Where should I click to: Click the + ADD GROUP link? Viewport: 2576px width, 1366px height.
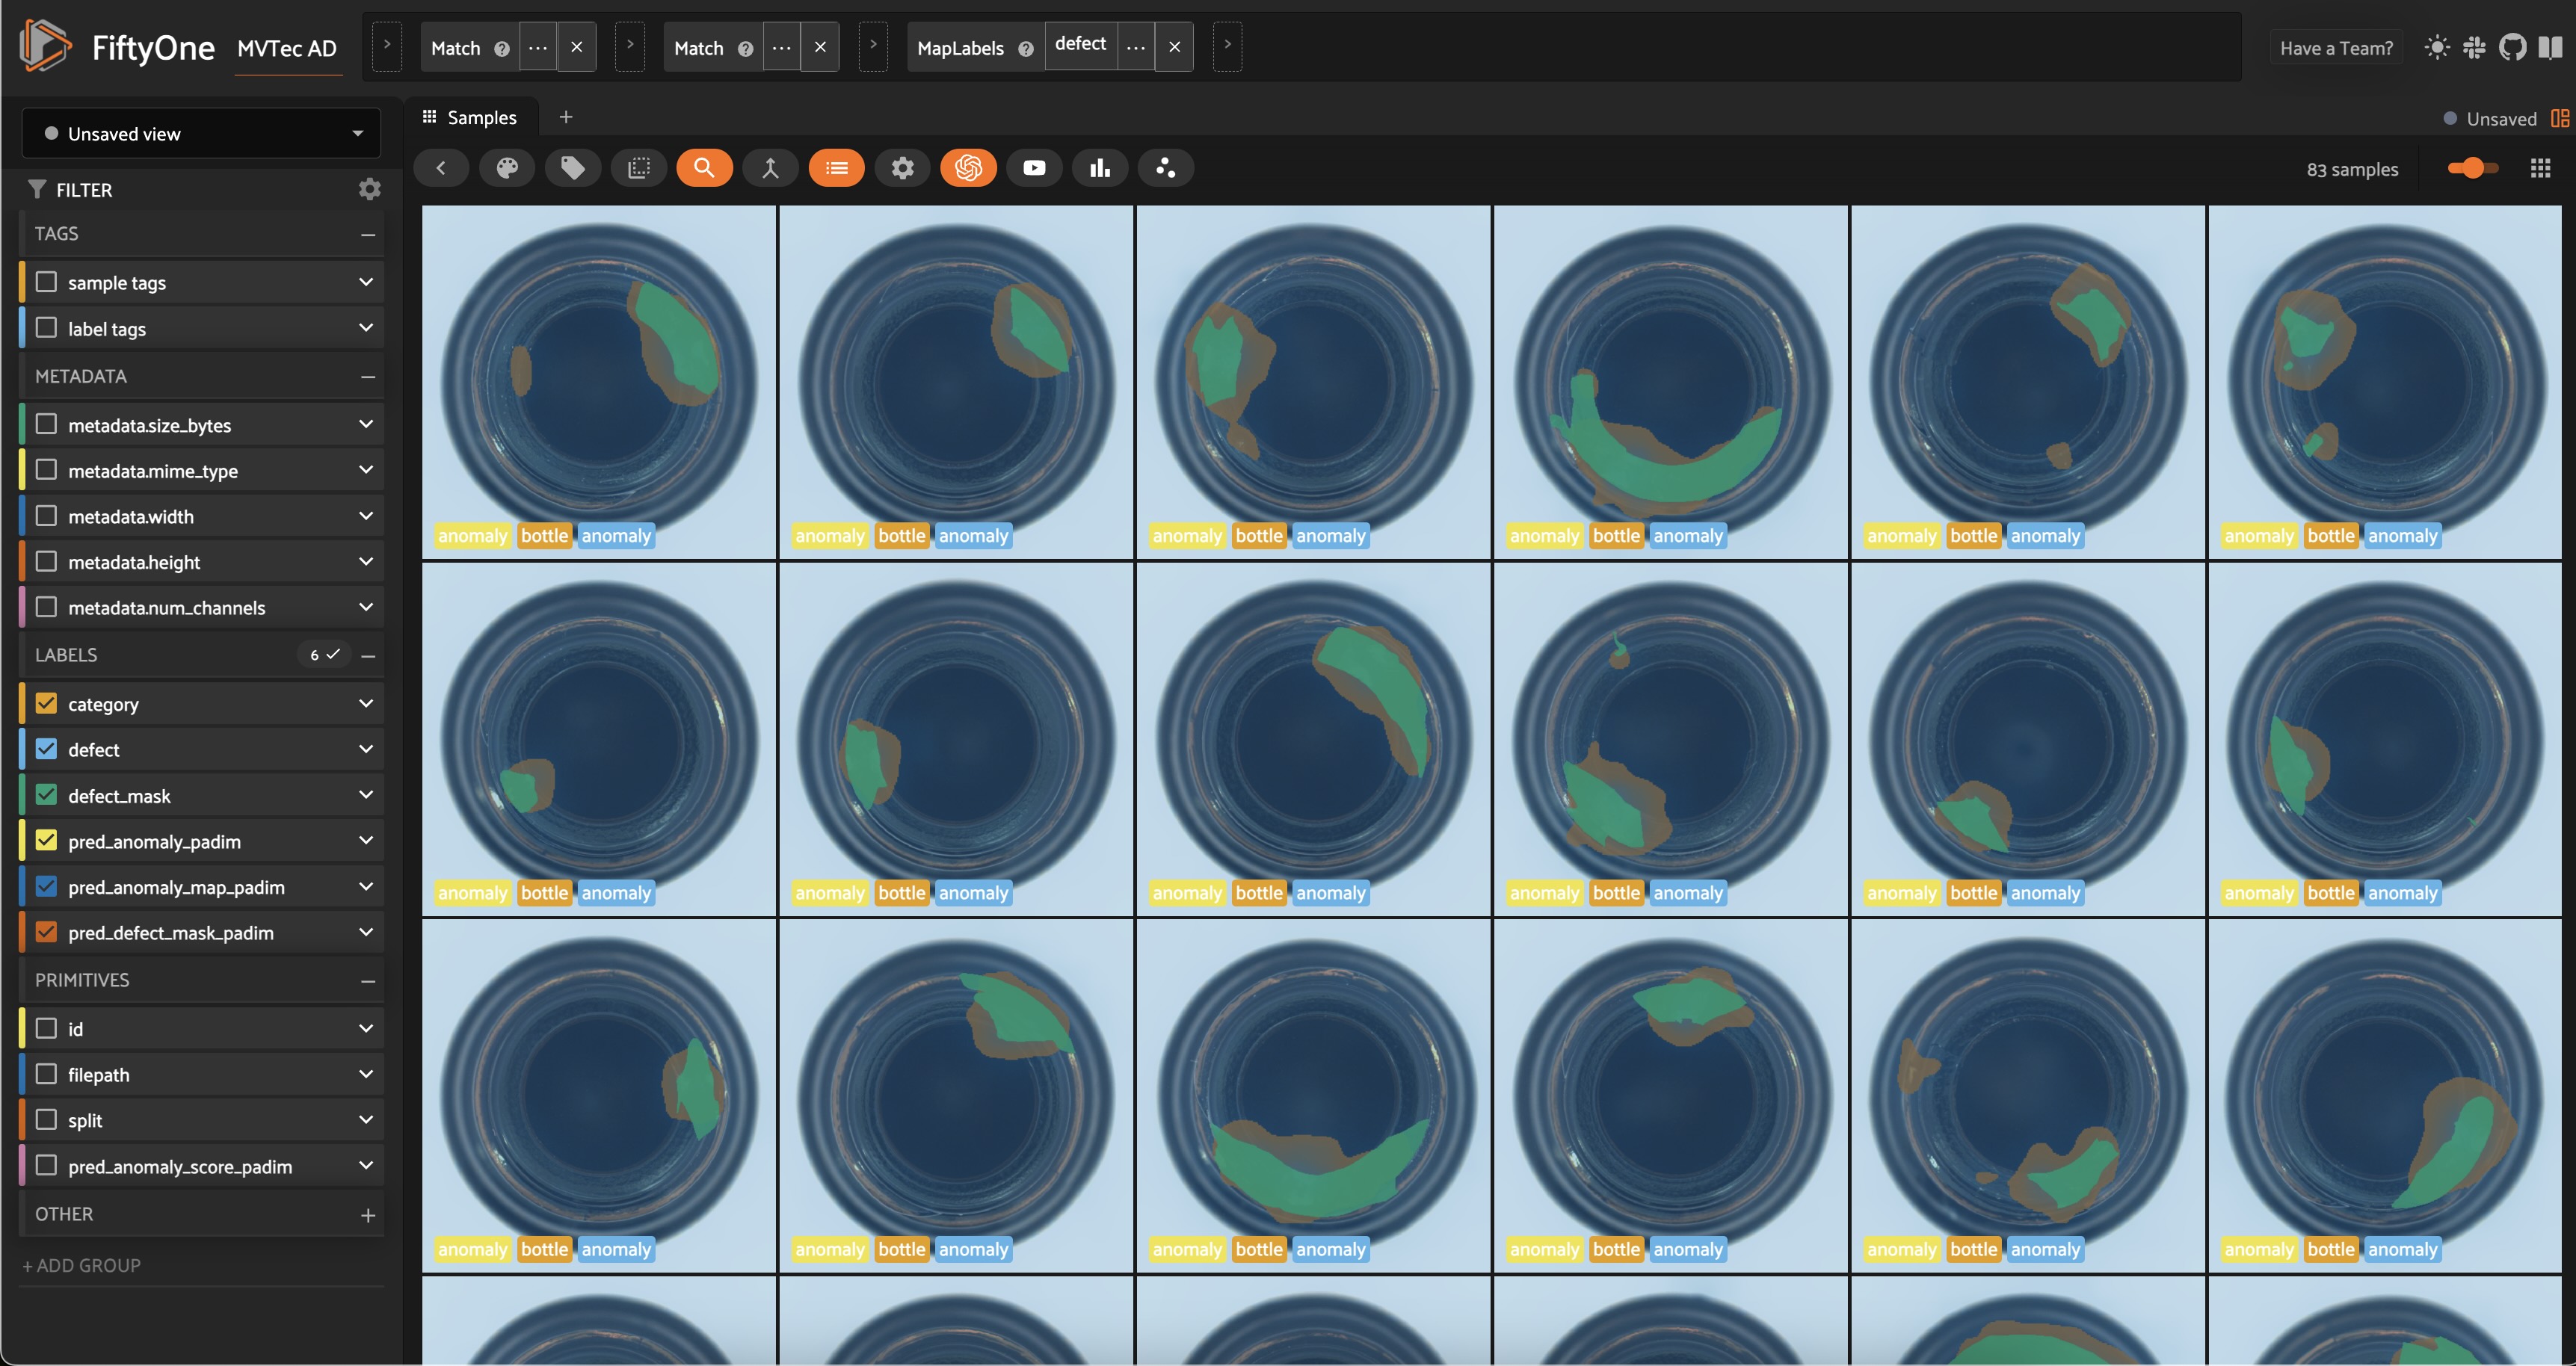[82, 1265]
